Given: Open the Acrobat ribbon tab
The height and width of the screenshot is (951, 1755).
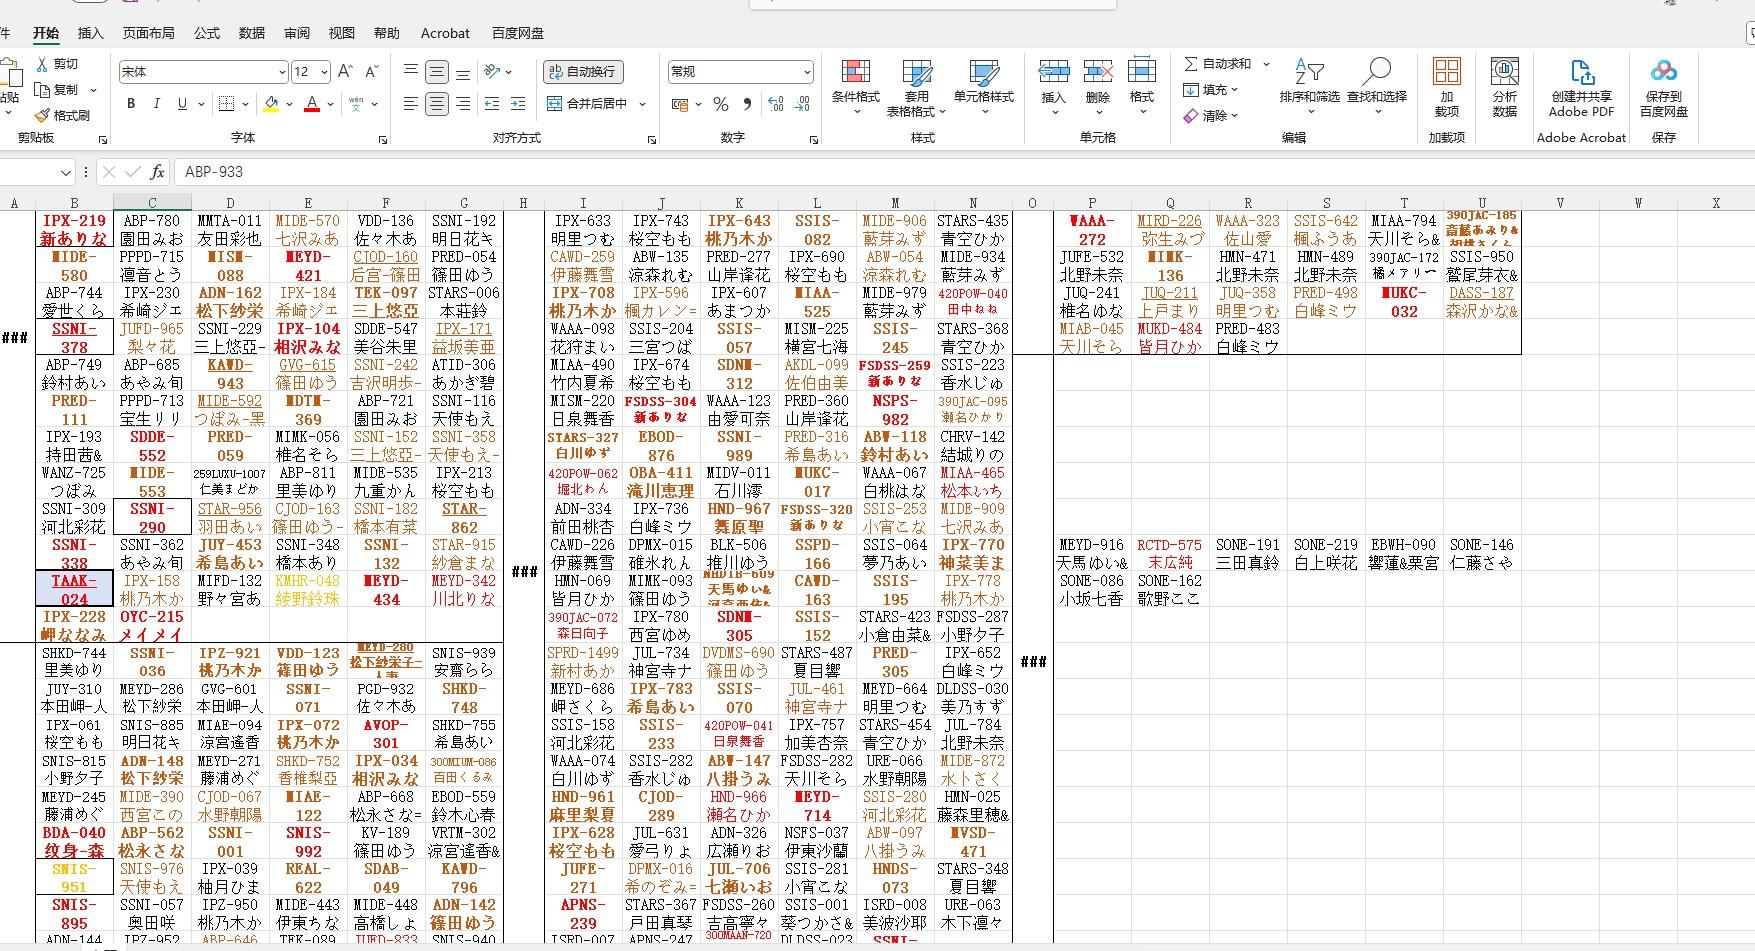Looking at the screenshot, I should [x=445, y=33].
